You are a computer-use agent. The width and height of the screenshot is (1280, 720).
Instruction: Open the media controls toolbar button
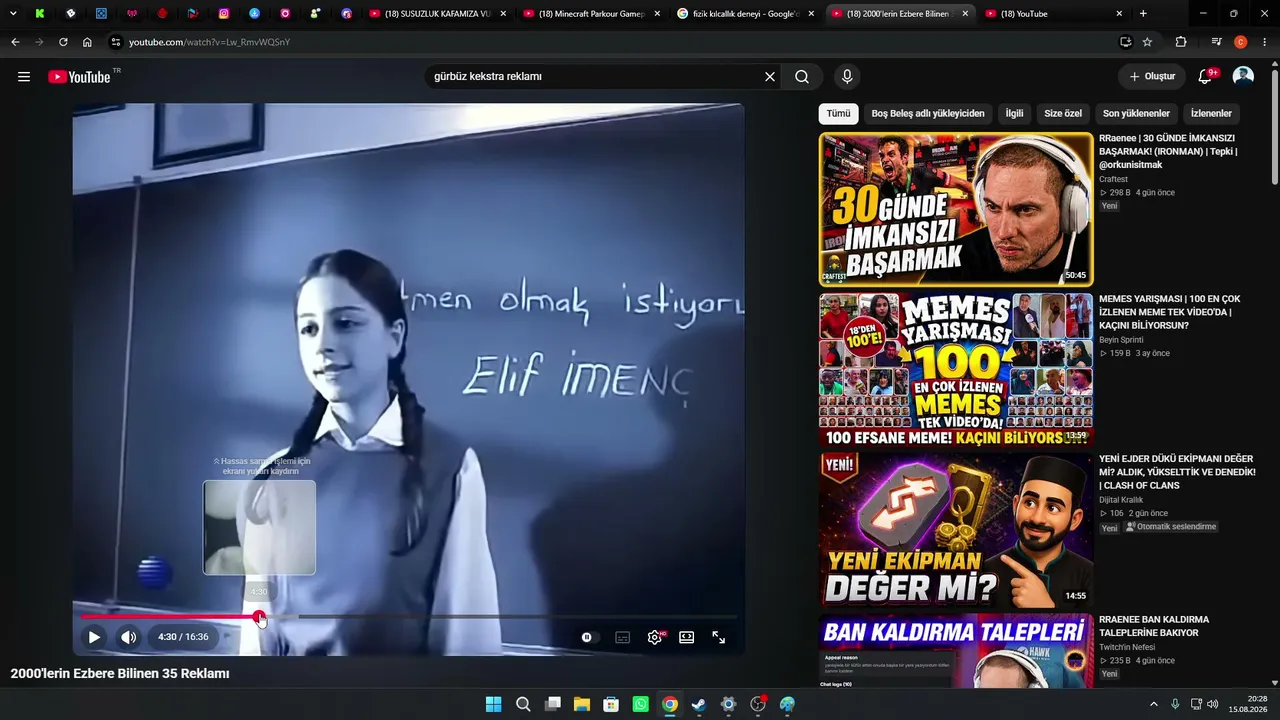tap(1216, 42)
